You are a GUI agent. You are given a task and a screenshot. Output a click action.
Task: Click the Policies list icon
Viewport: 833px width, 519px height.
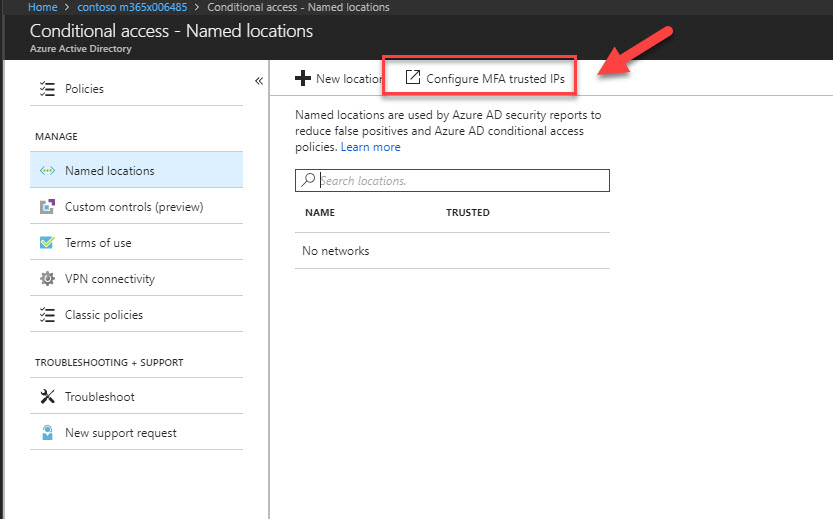[47, 89]
